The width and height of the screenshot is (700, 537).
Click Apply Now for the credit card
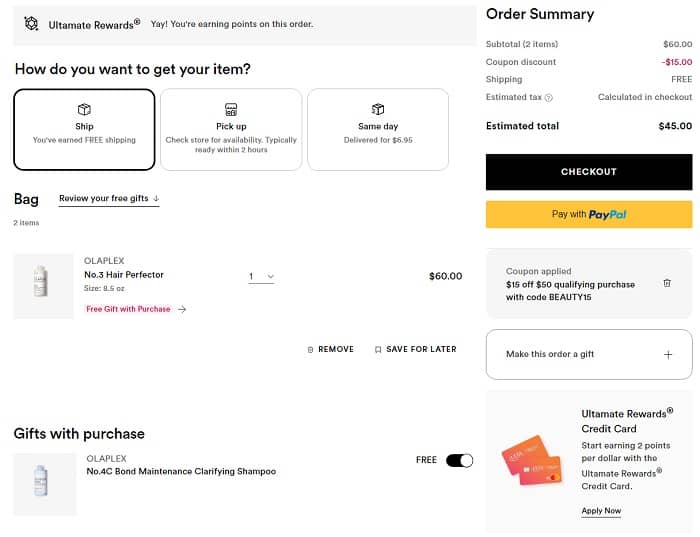[x=601, y=511]
